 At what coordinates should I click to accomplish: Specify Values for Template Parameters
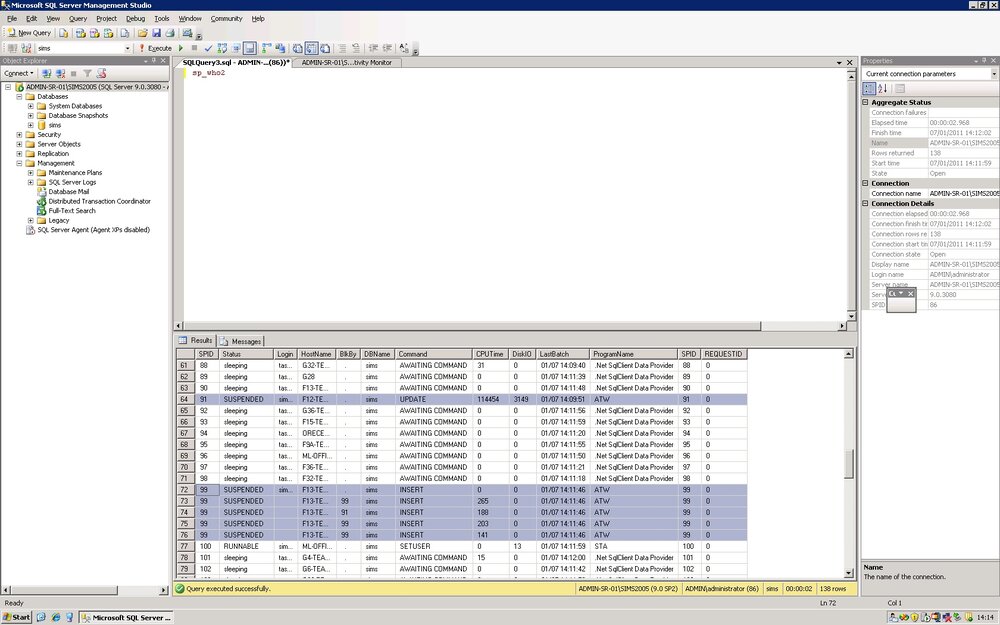coord(404,48)
